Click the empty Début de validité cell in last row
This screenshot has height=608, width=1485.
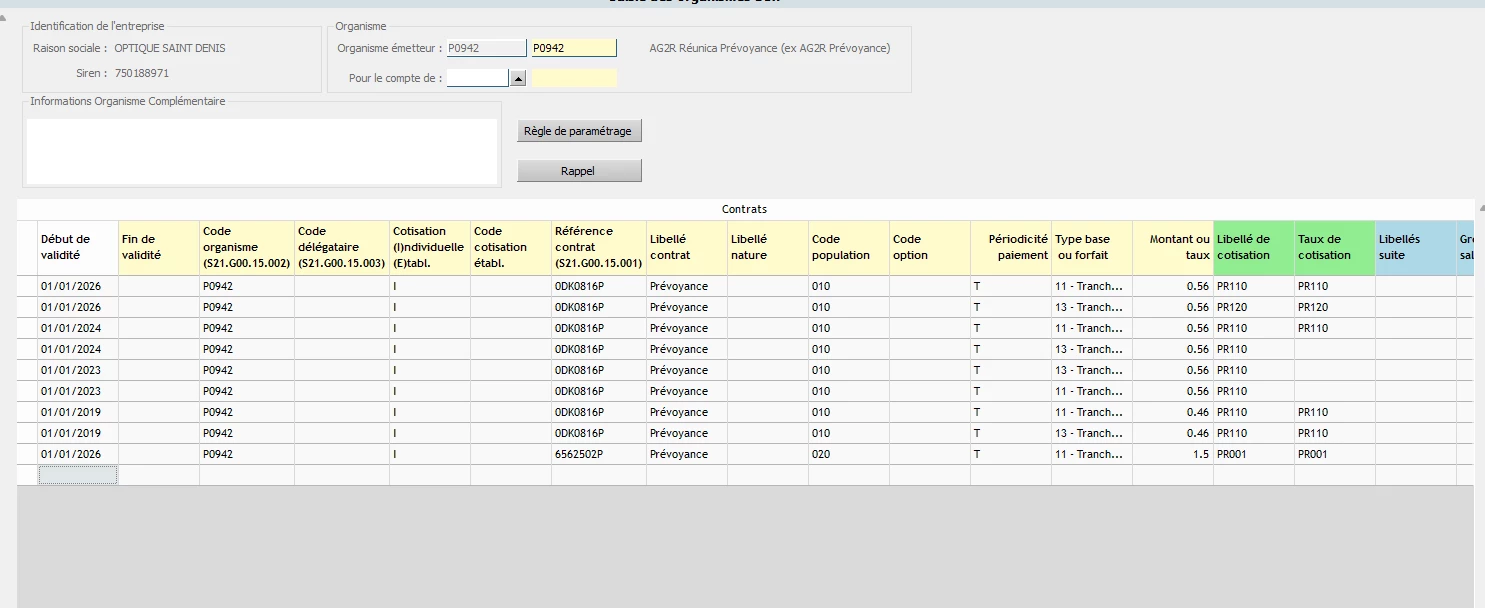(x=78, y=475)
